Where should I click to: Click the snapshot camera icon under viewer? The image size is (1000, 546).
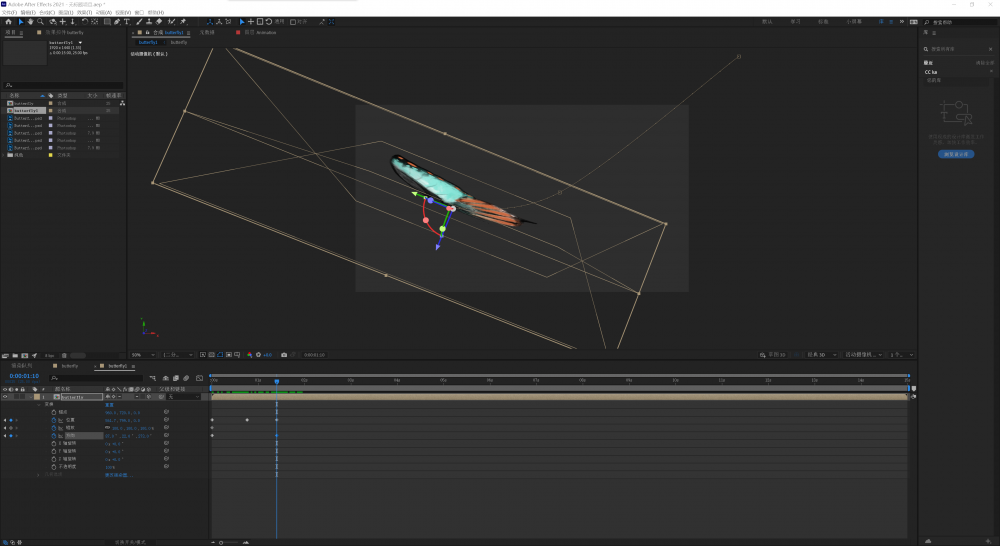click(284, 355)
